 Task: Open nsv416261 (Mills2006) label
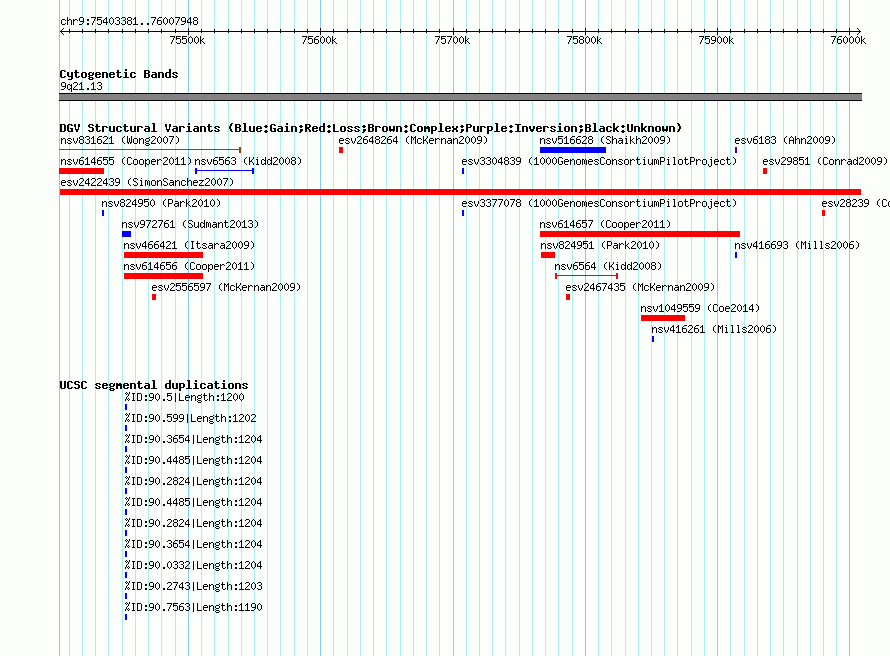pos(714,329)
